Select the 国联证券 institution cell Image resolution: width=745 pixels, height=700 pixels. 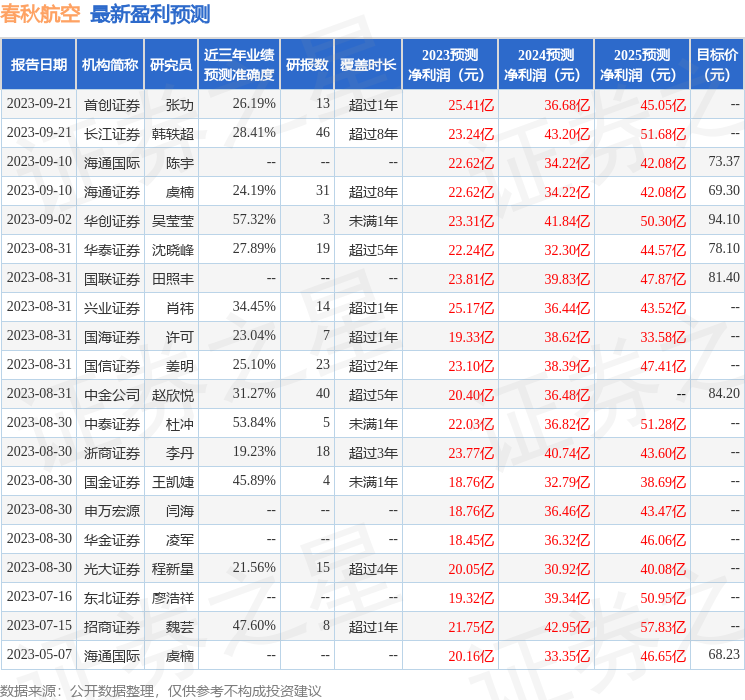coord(112,279)
